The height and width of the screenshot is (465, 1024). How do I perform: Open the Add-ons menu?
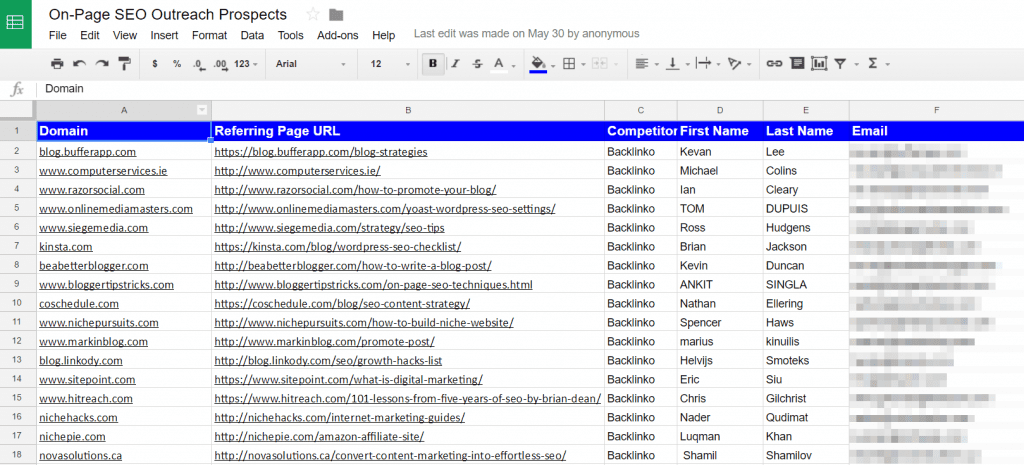338,35
